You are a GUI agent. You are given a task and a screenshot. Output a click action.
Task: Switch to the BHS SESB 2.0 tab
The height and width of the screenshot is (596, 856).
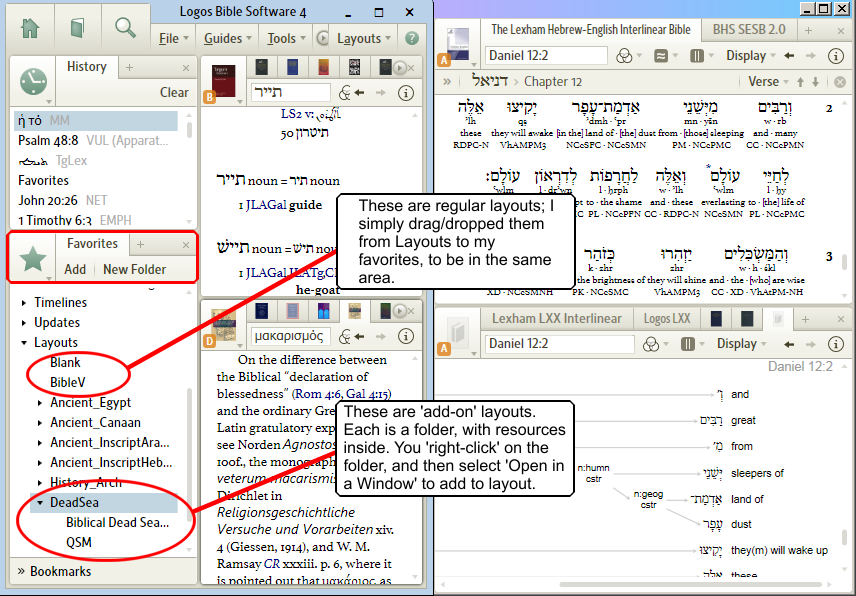(x=749, y=29)
